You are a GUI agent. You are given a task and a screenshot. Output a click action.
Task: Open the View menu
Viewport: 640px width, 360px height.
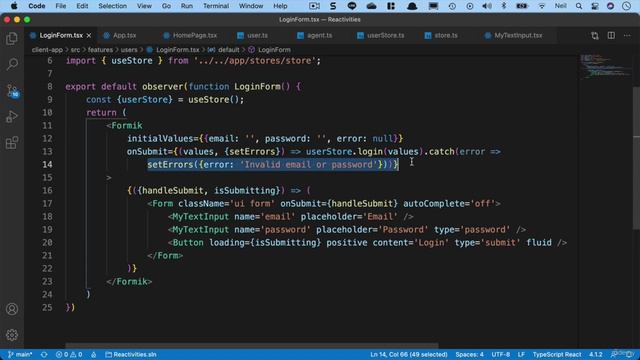[x=144, y=6]
